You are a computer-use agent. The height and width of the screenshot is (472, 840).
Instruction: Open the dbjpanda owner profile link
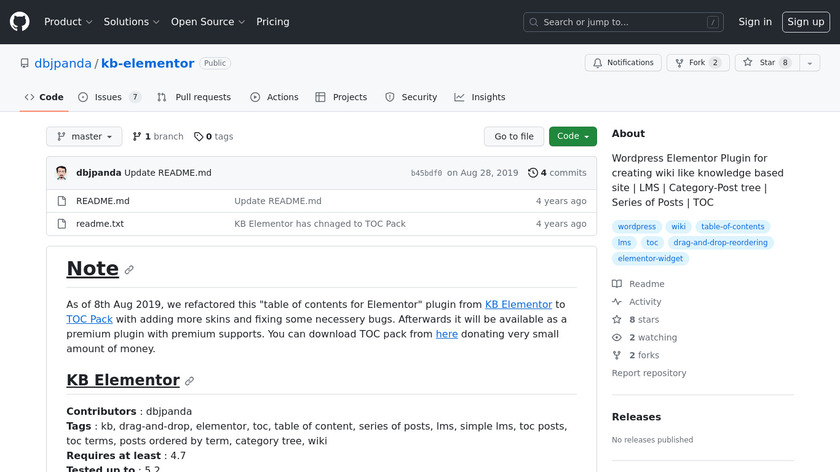tap(63, 63)
